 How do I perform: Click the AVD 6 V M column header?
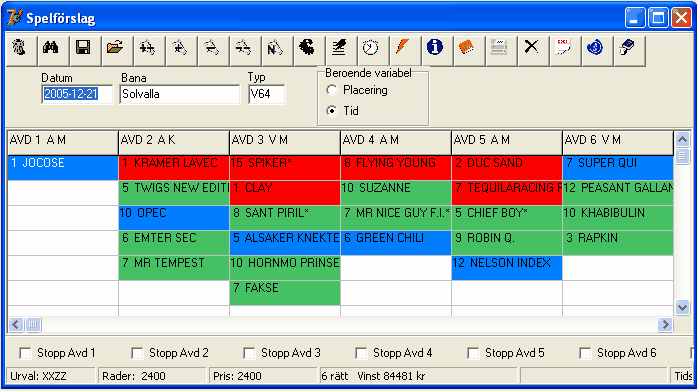(x=618, y=143)
